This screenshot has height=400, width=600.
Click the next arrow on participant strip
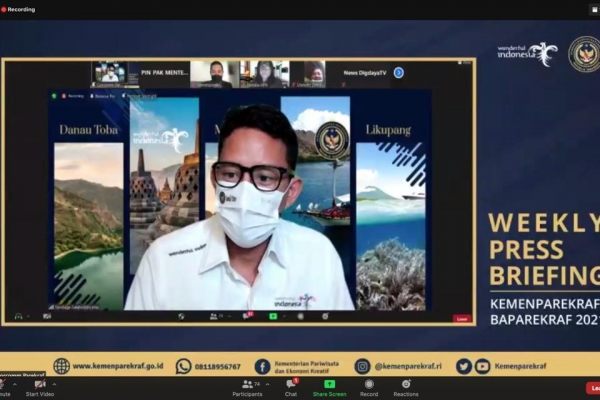[x=399, y=73]
